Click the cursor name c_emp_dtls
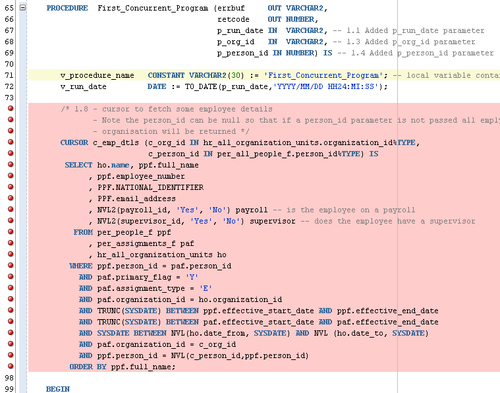The height and width of the screenshot is (393, 500). coord(116,143)
